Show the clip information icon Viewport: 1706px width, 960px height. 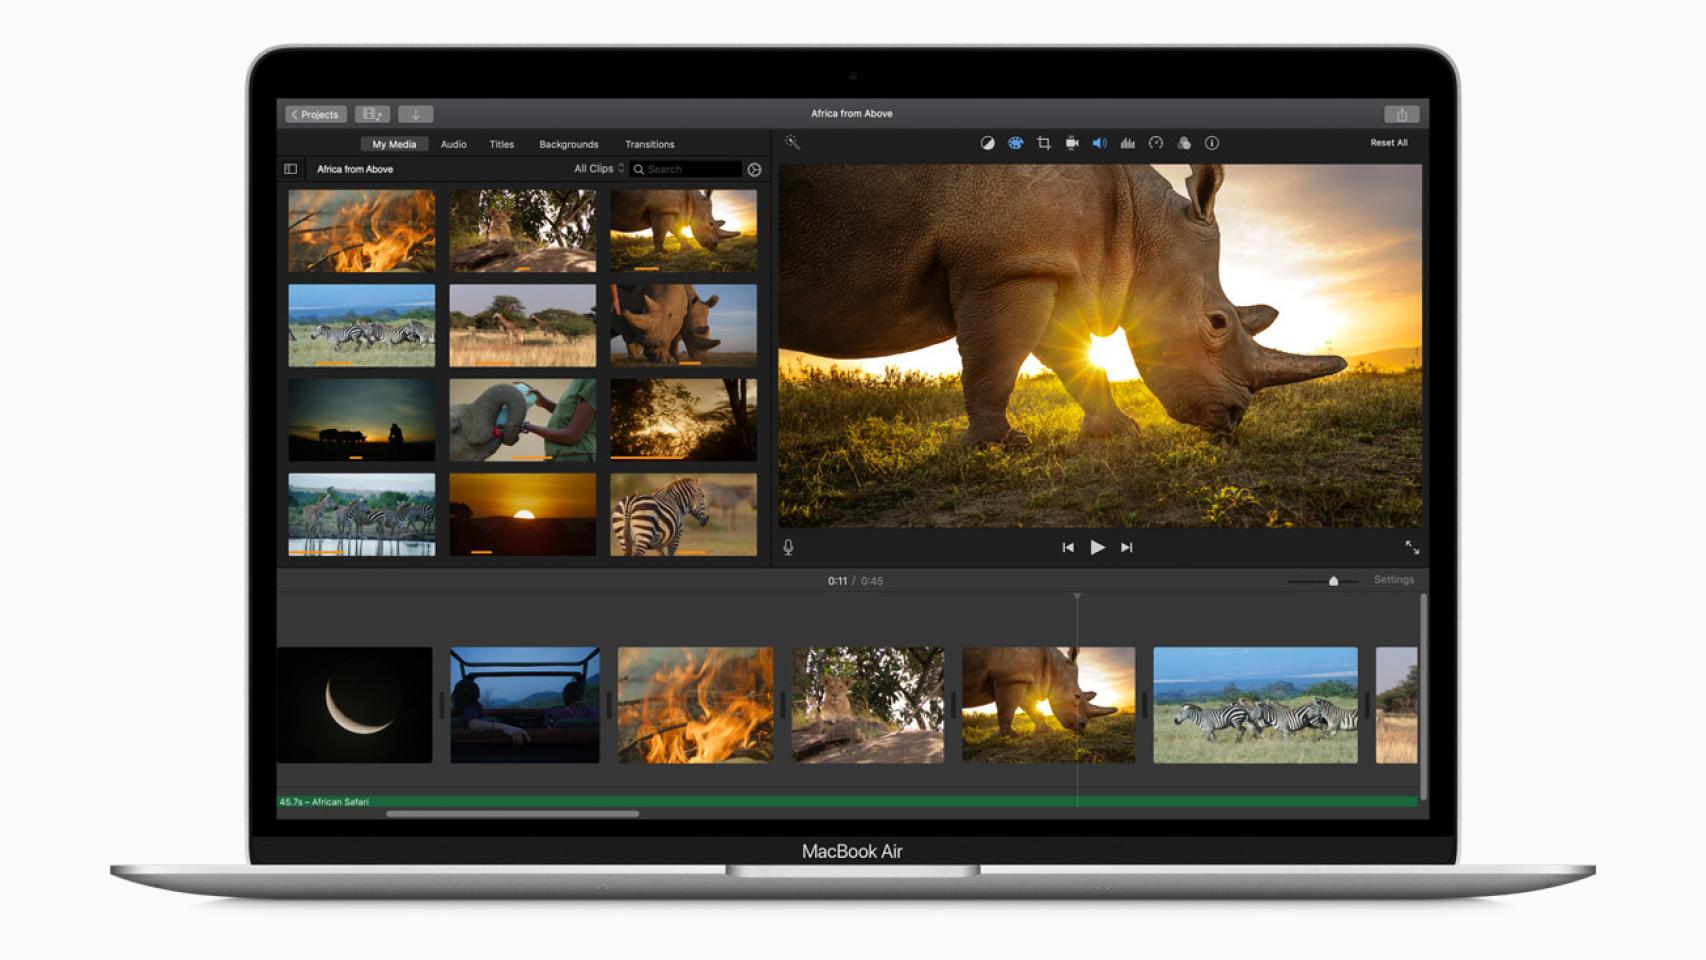[x=1212, y=143]
